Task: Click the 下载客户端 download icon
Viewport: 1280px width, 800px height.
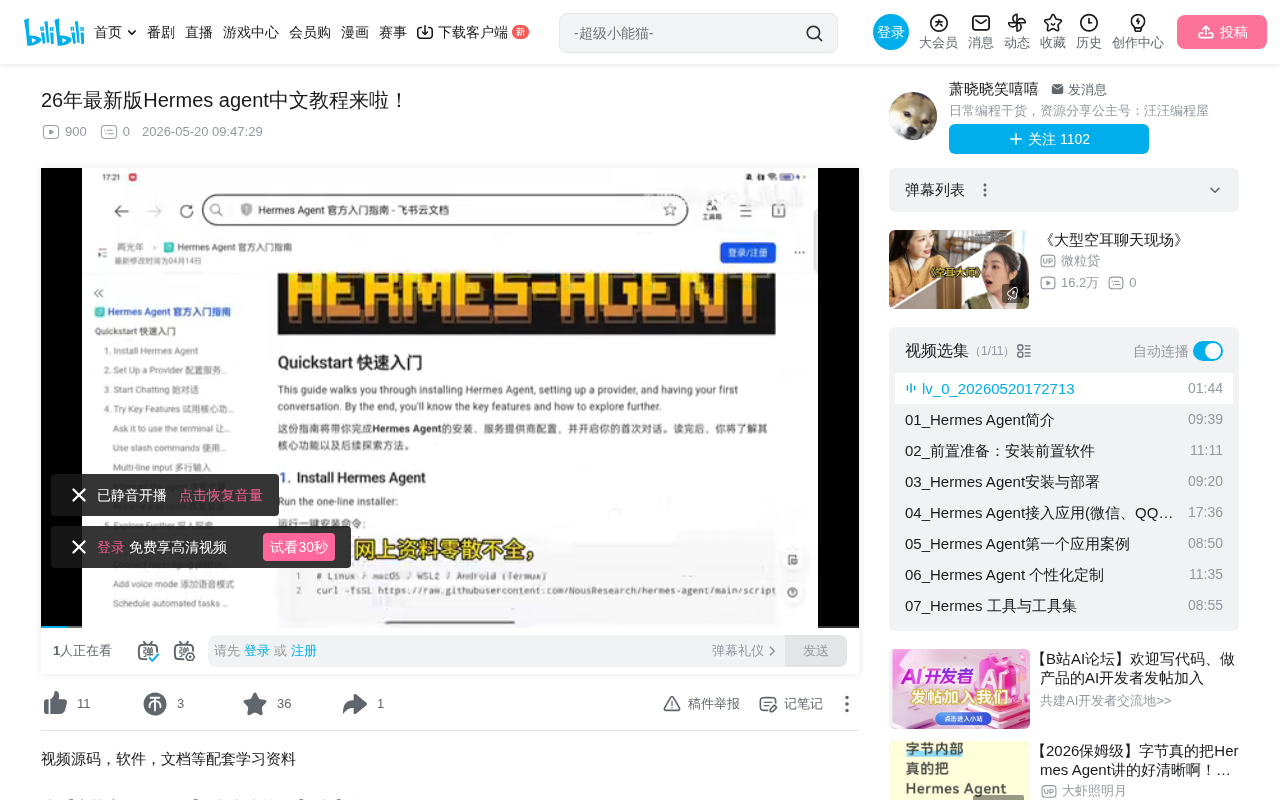Action: [425, 32]
